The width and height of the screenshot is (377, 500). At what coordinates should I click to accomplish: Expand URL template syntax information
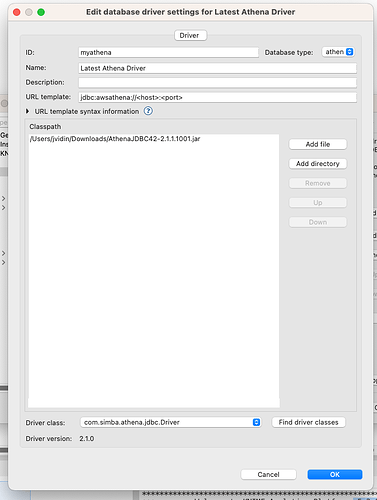(x=28, y=111)
